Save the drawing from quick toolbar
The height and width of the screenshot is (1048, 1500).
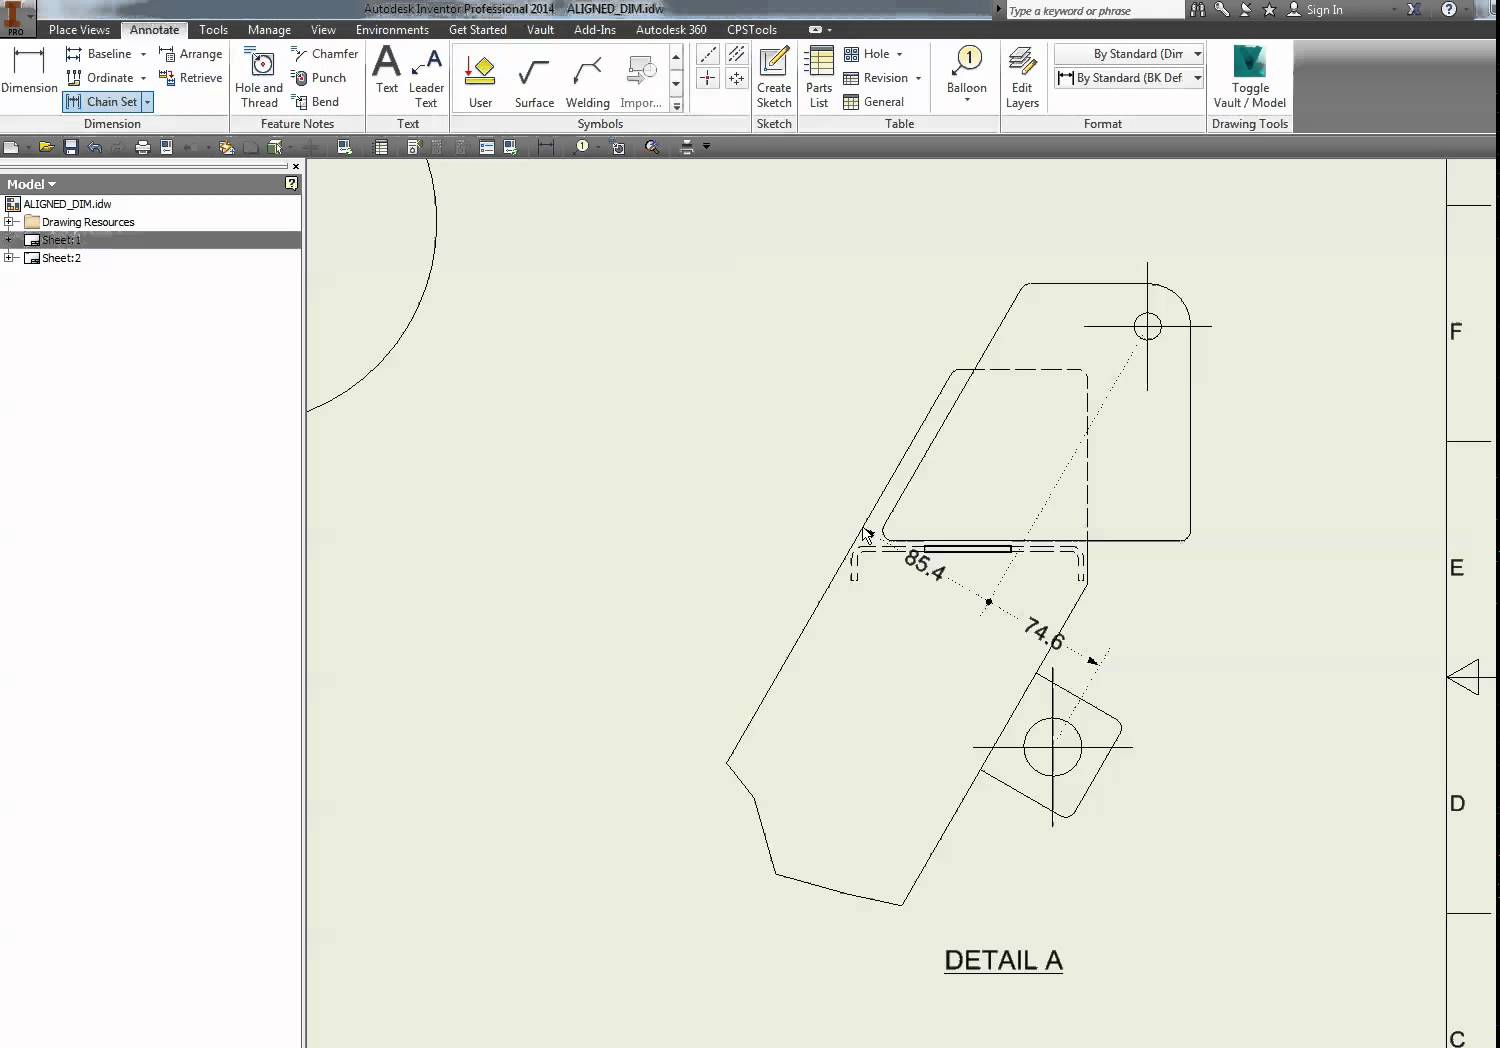click(x=71, y=147)
